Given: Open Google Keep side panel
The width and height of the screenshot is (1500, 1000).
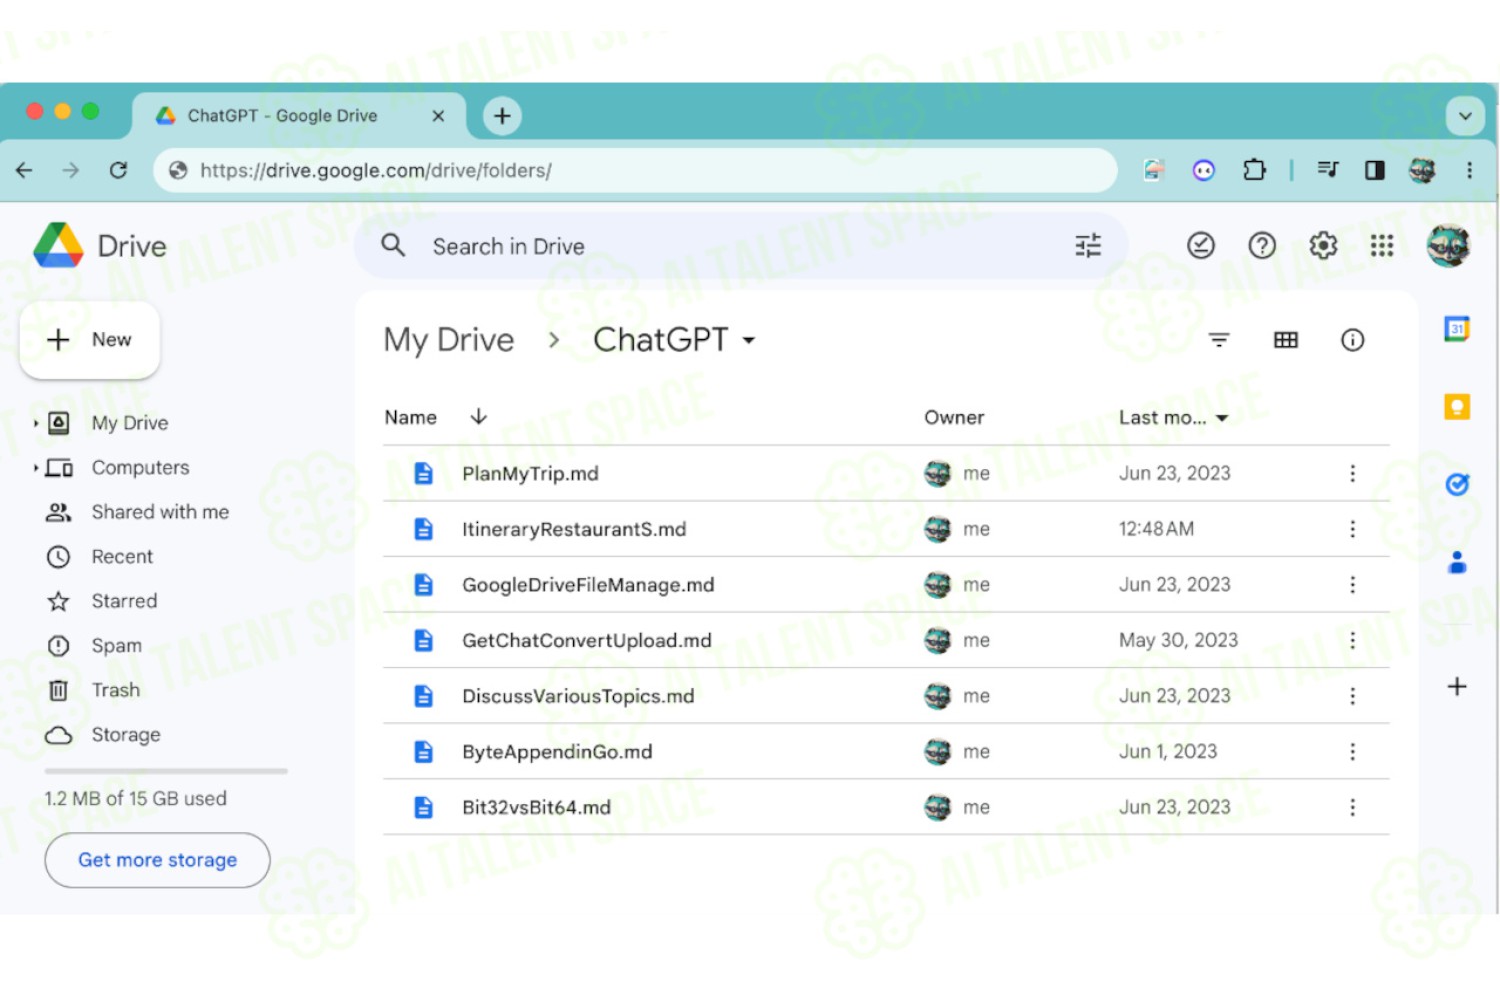Looking at the screenshot, I should [1457, 407].
